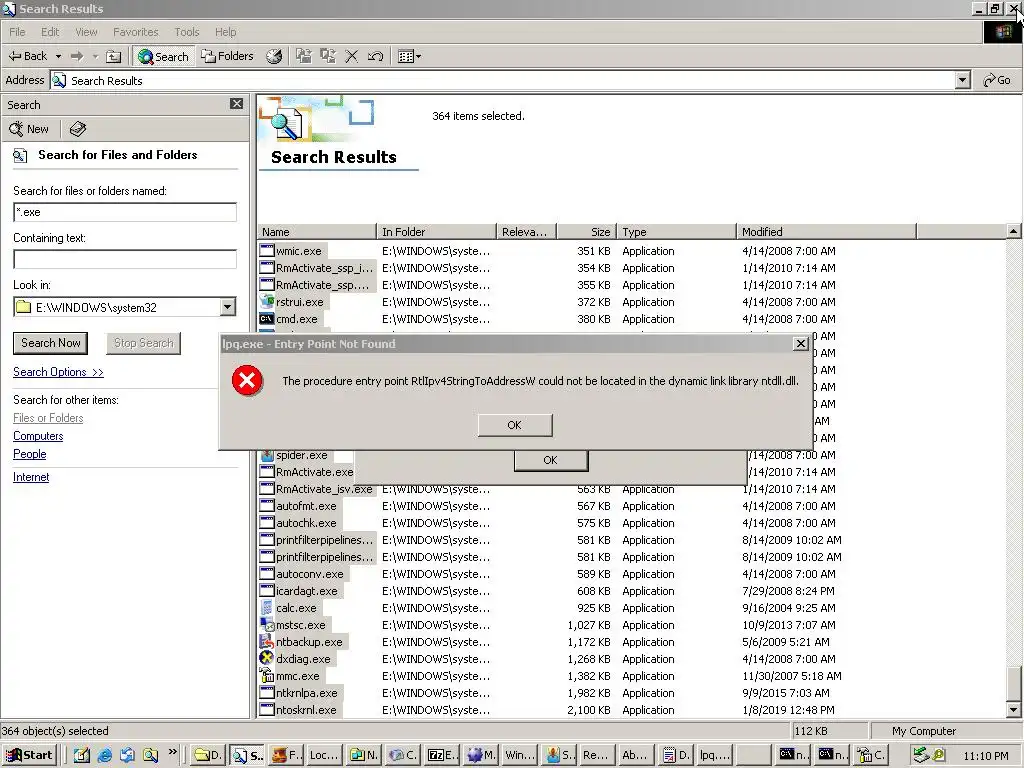Show the Folders pane
The image size is (1024, 768).
(x=227, y=56)
